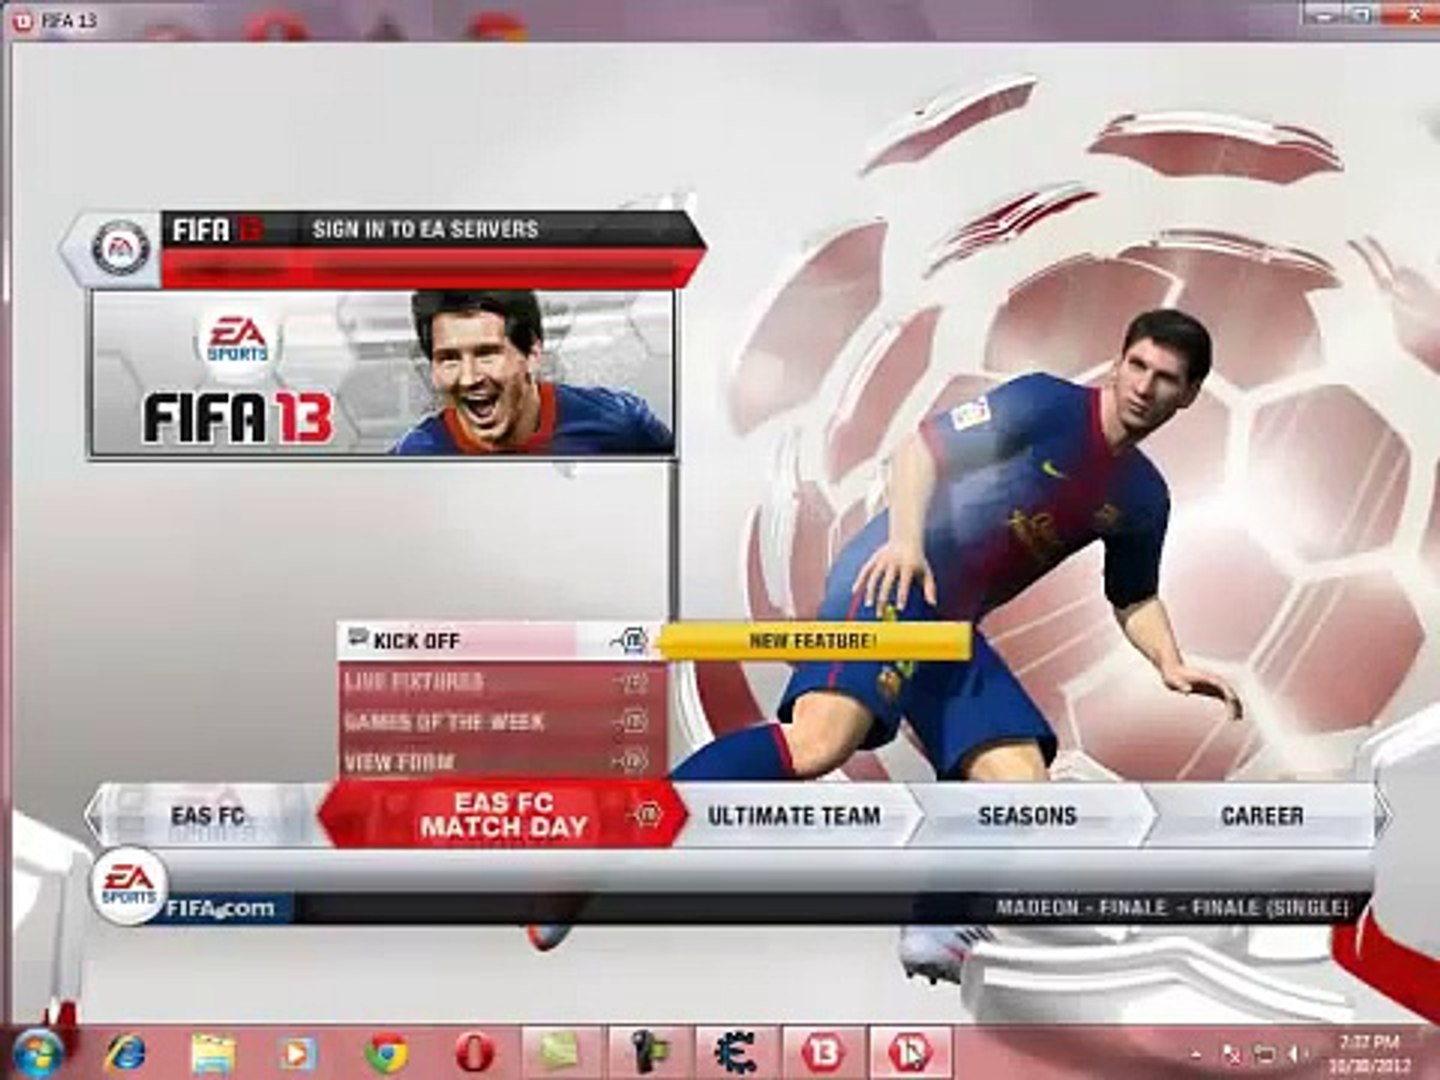
Task: Open Windows Media Player from taskbar
Action: pyautogui.click(x=297, y=1053)
